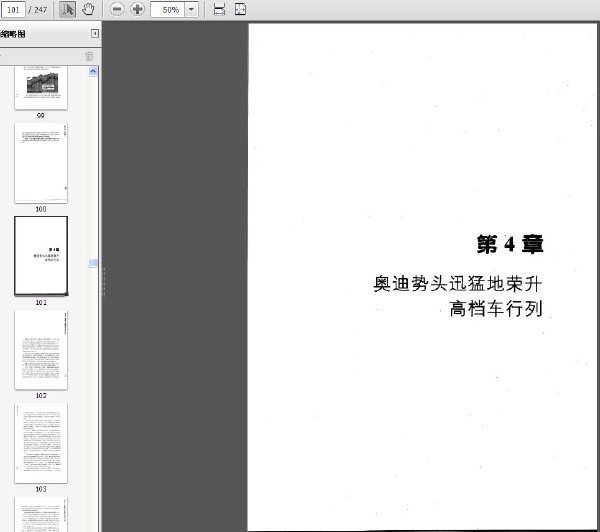Open the zoom percentage dropdown arrow
The width and height of the screenshot is (600, 532).
[x=191, y=9]
